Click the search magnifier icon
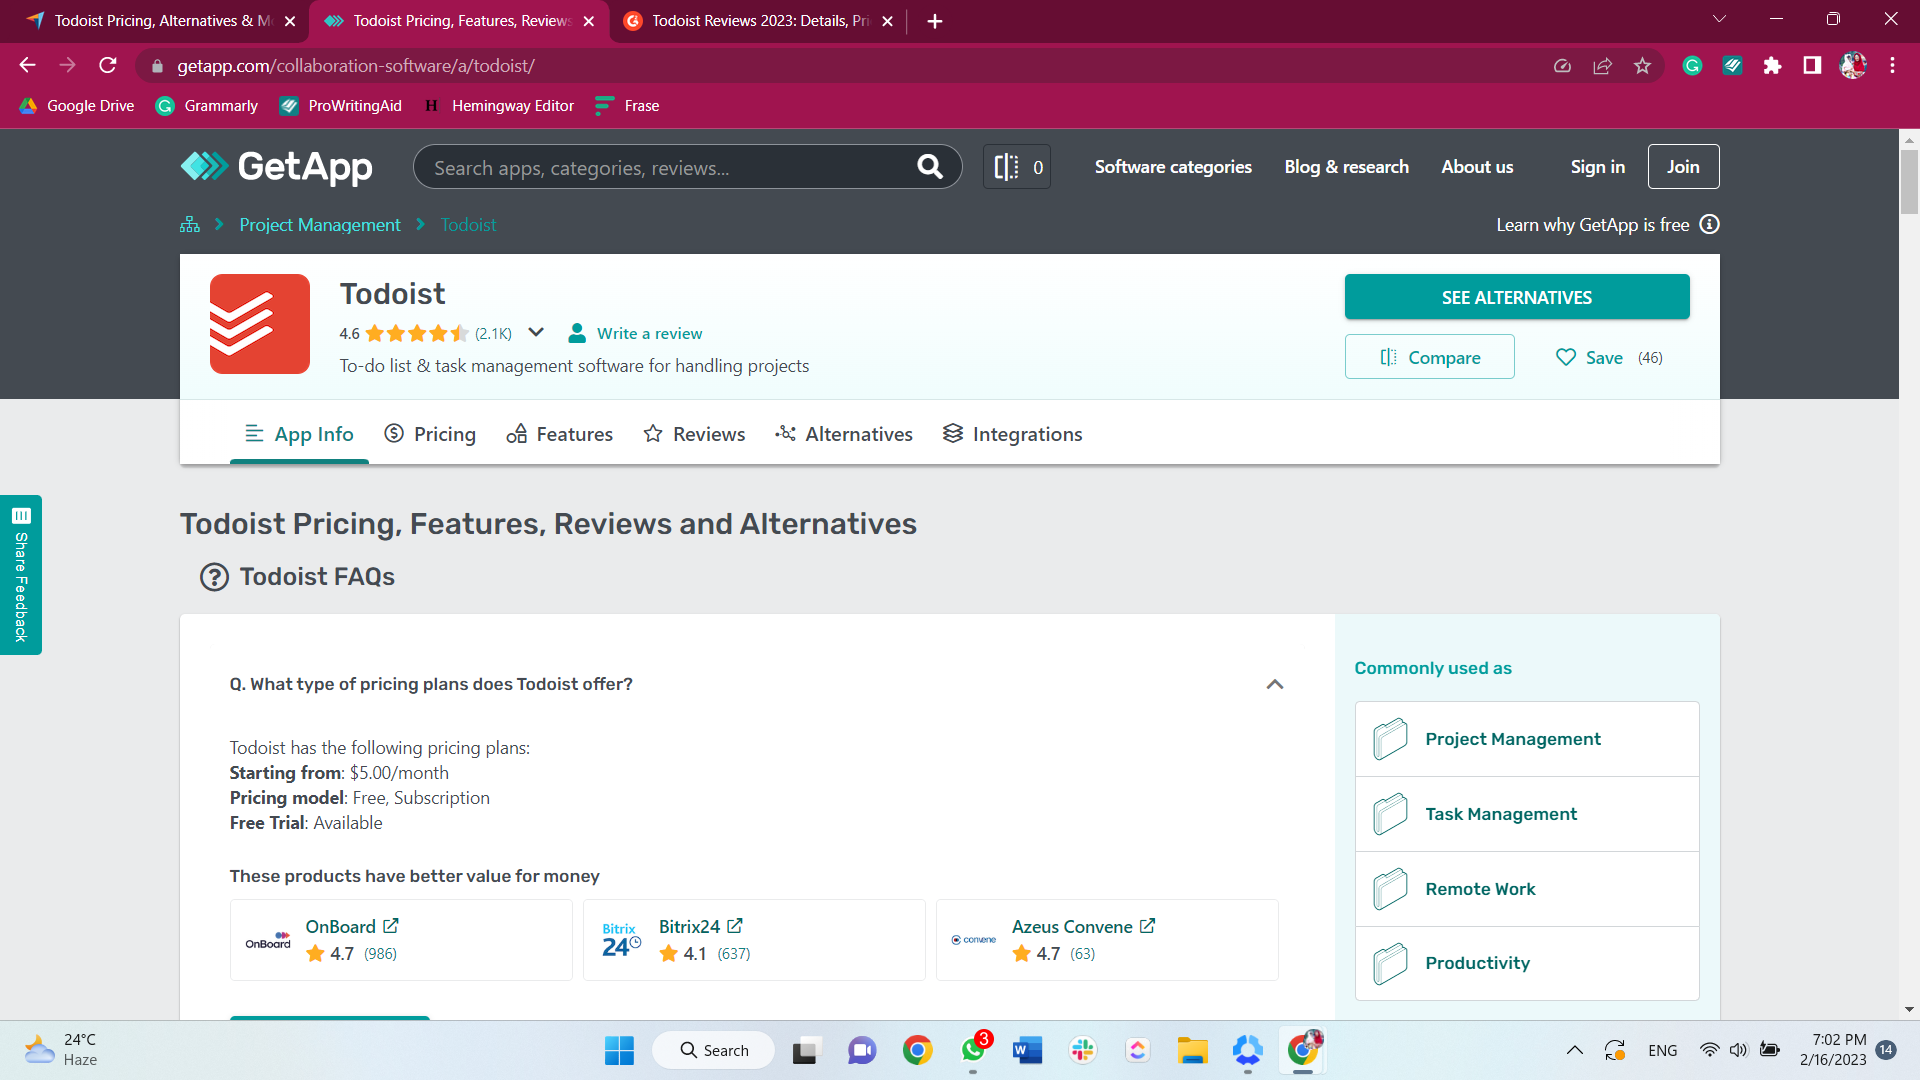This screenshot has width=1920, height=1080. [930, 166]
